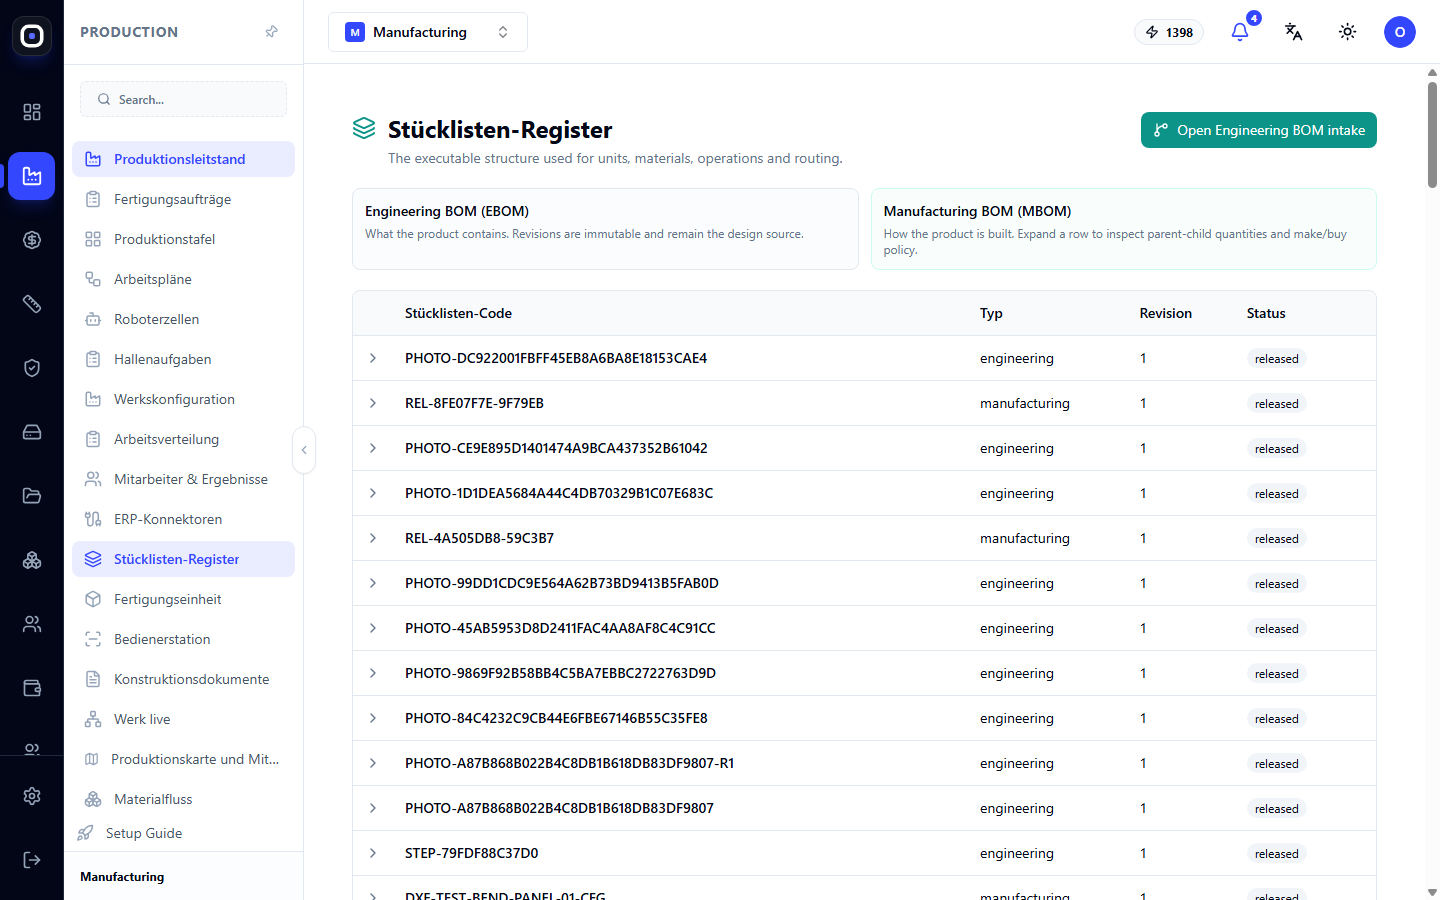Screen dimensions: 1440x900
Task: Click the credits counter showing 1398
Action: (1169, 32)
